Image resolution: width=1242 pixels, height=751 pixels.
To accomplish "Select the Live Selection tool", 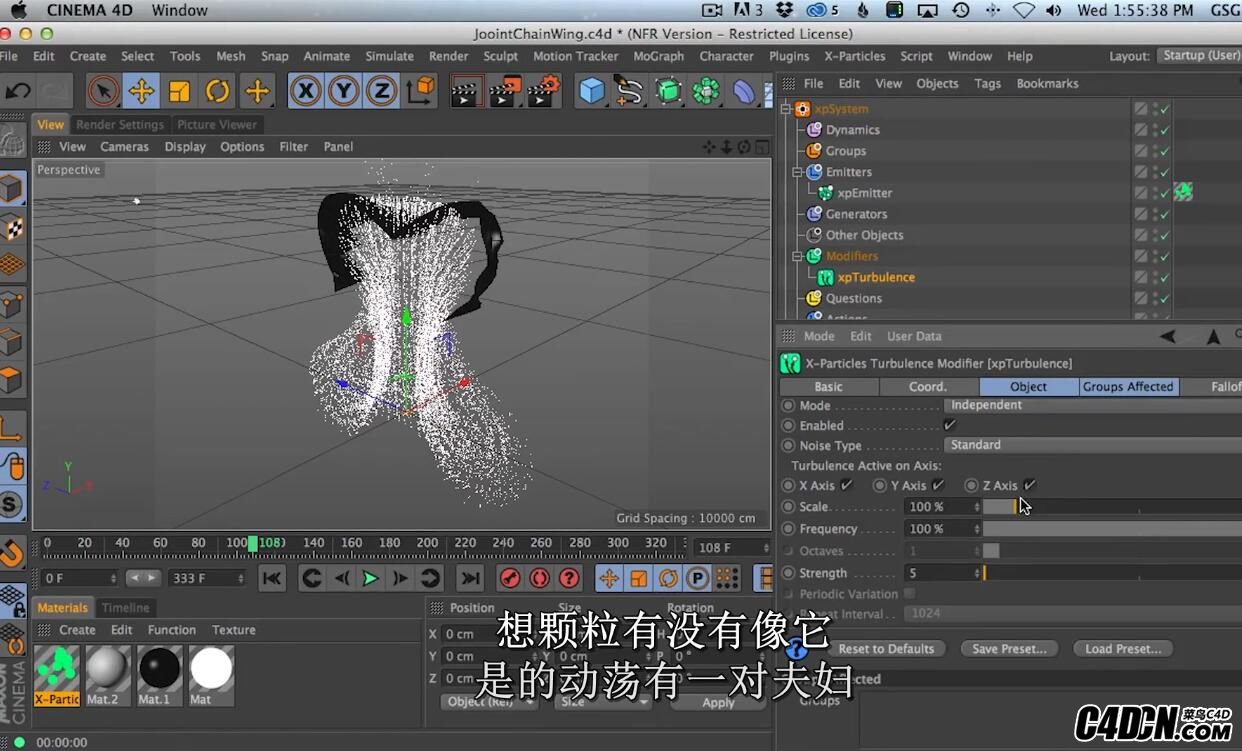I will [x=104, y=92].
